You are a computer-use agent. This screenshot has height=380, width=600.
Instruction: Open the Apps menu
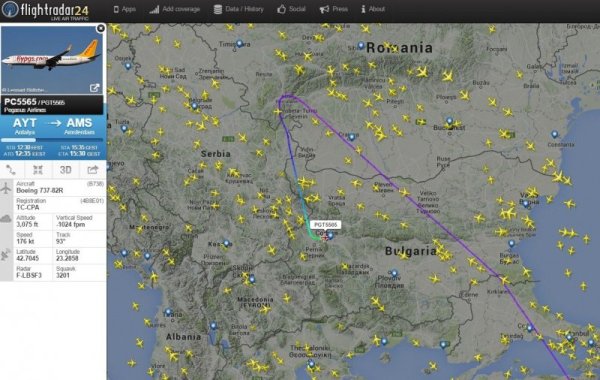[125, 9]
